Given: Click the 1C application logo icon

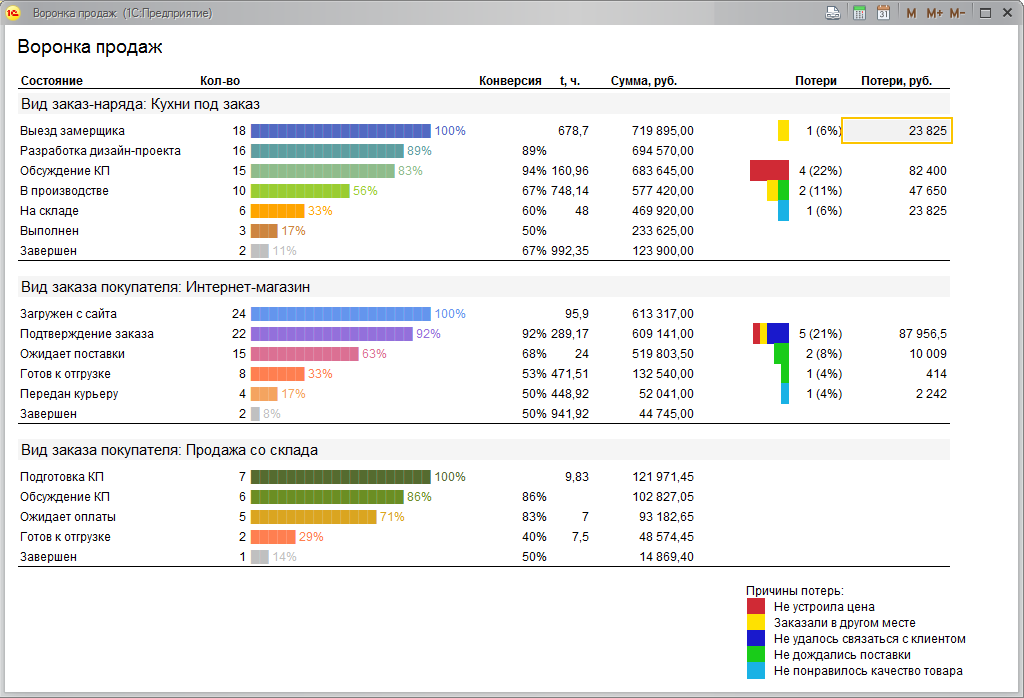Looking at the screenshot, I should pyautogui.click(x=14, y=13).
